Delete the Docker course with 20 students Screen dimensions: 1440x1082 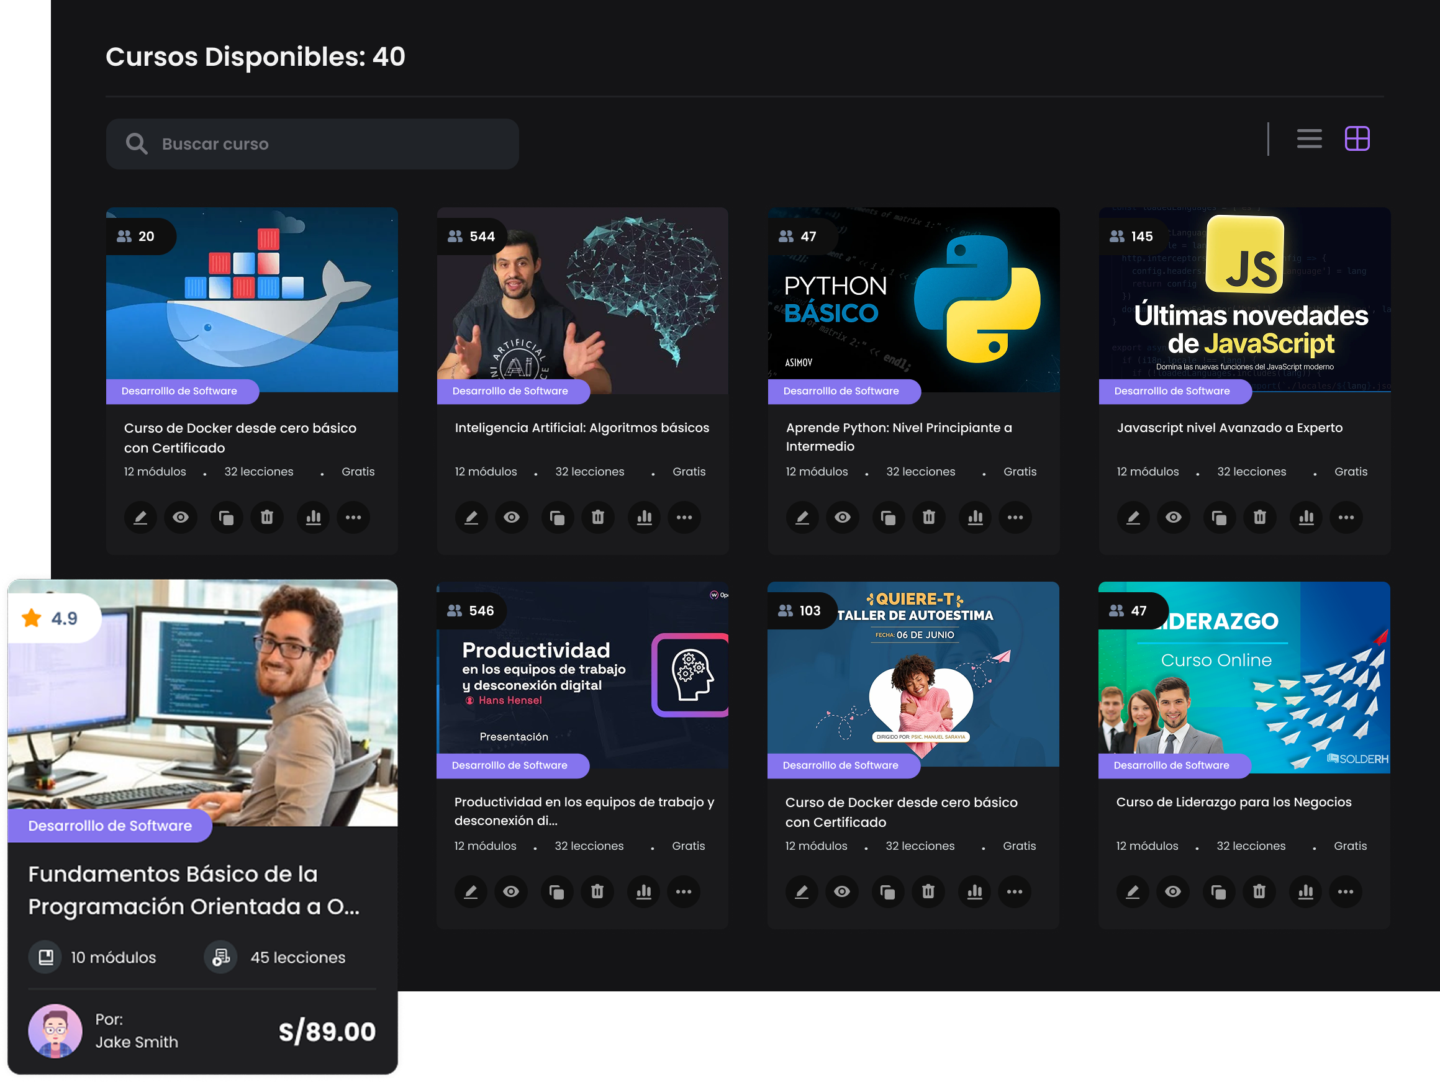coord(267,517)
